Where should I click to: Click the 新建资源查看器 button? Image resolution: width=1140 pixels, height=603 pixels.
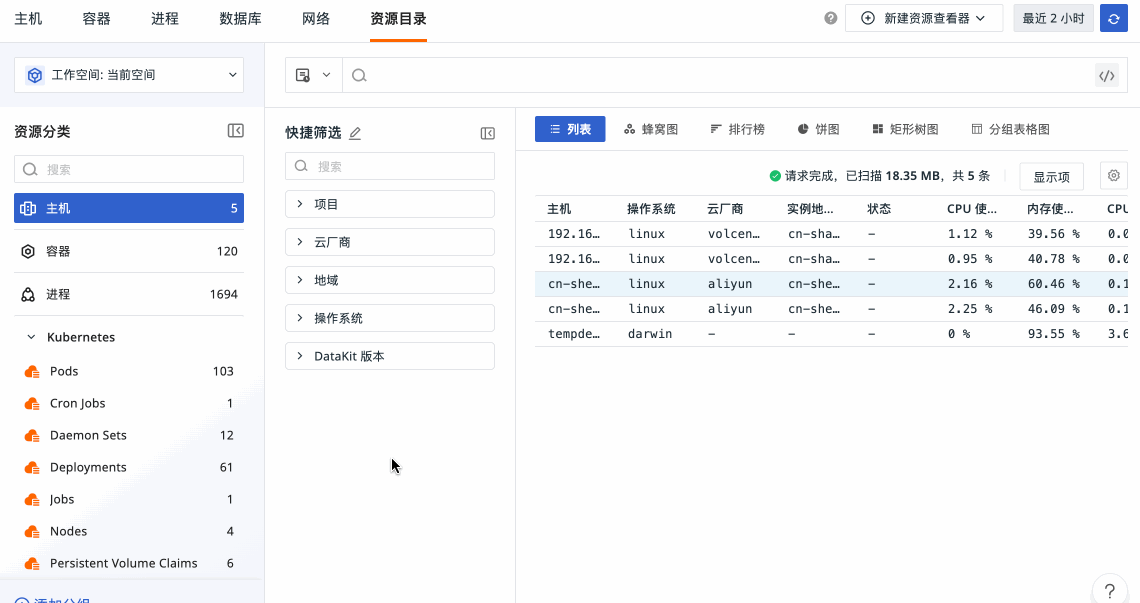click(923, 18)
